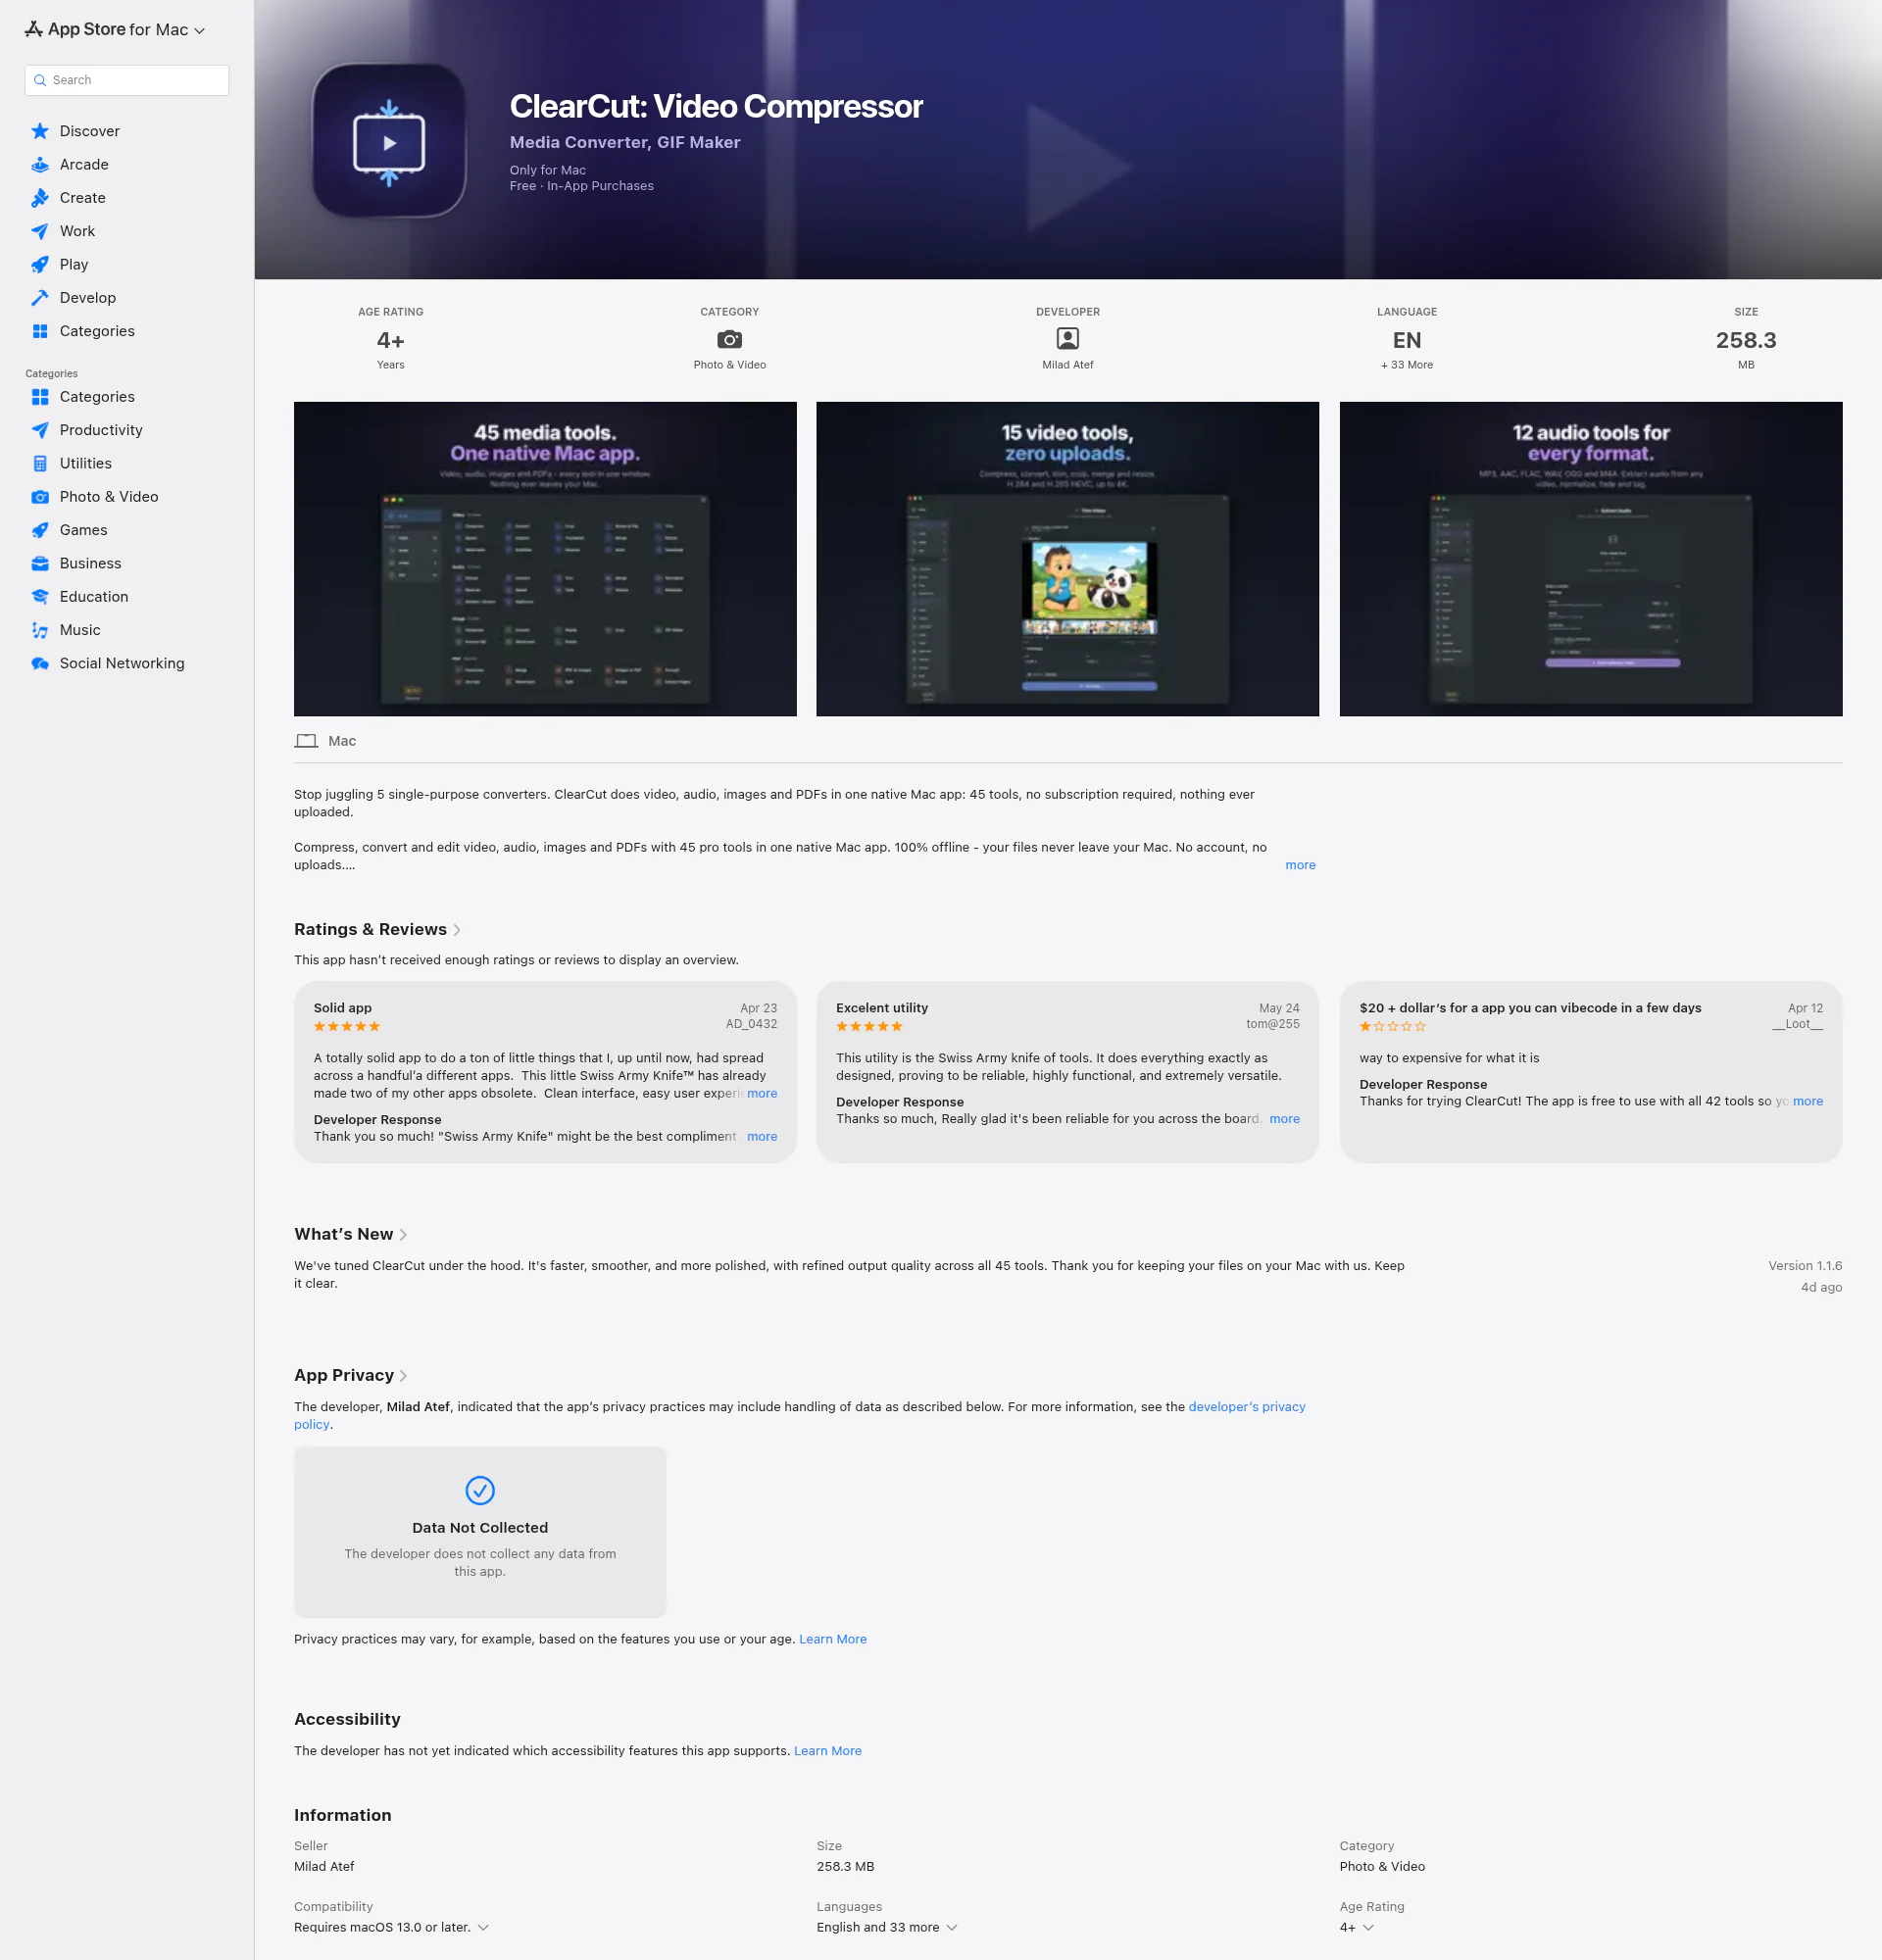Screen dimensions: 1882x1960
Task: Expand the Ratings & Reviews section chevron
Action: (x=458, y=930)
